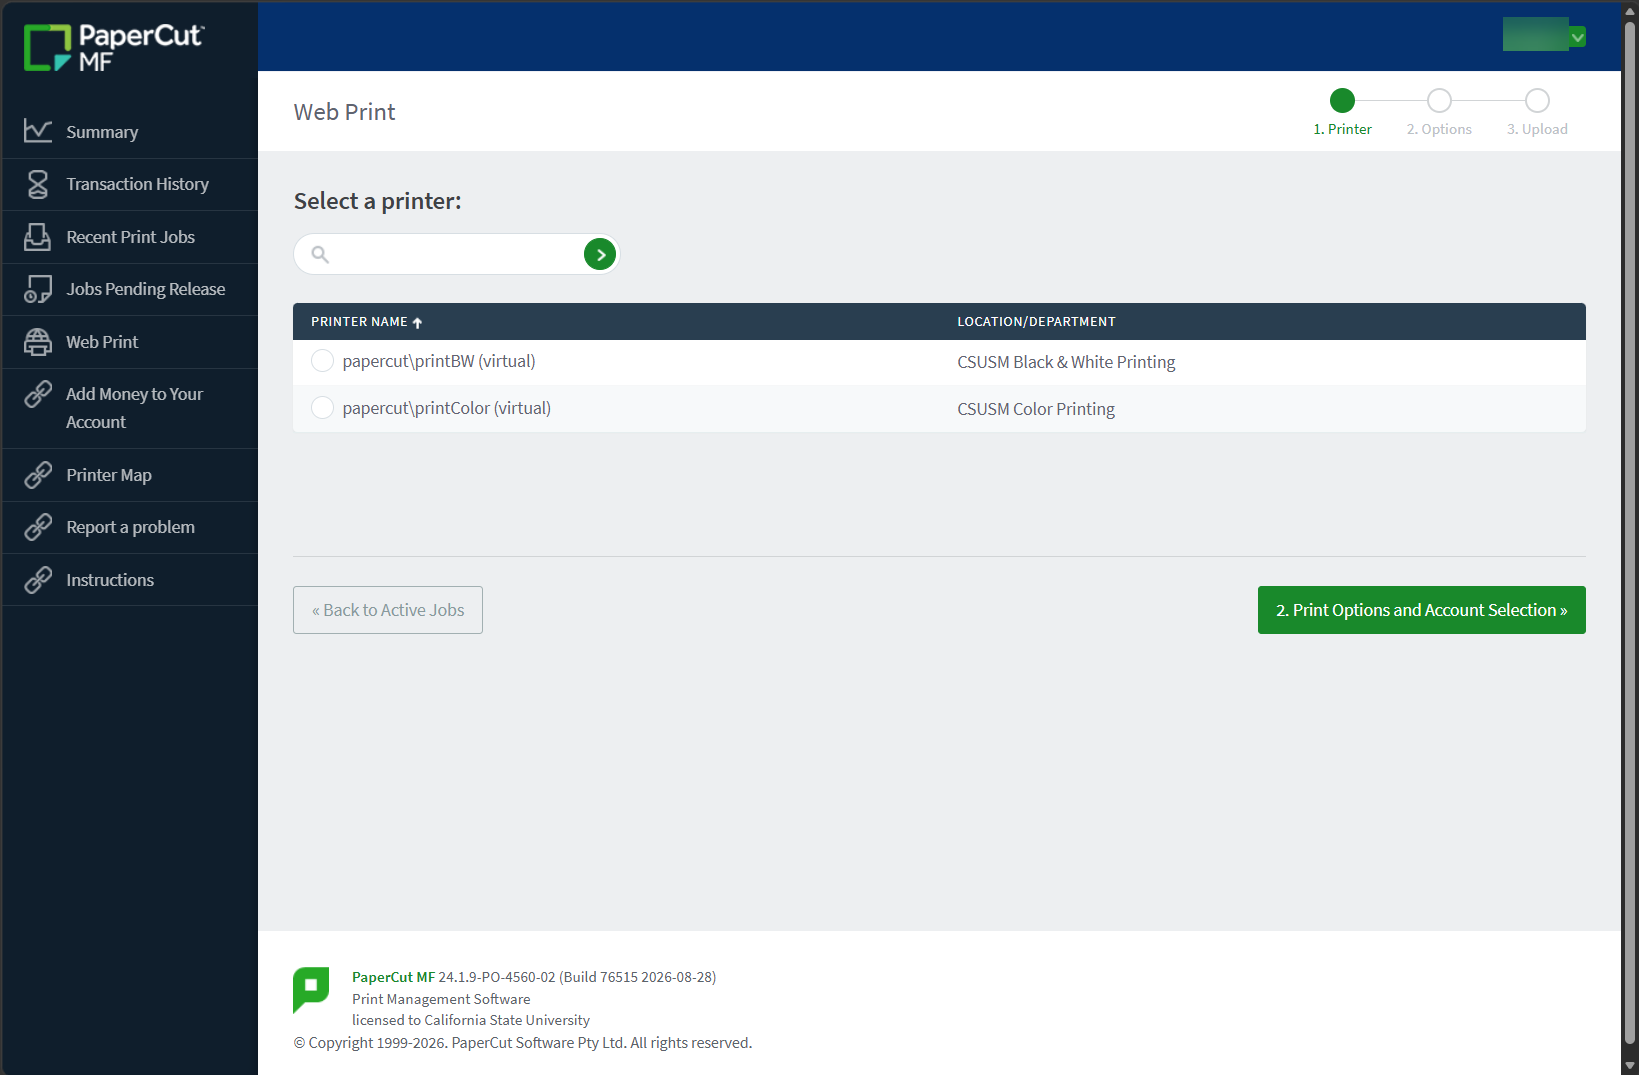Click the 'Select a printer:' heading
This screenshot has height=1075, width=1639.
378,201
